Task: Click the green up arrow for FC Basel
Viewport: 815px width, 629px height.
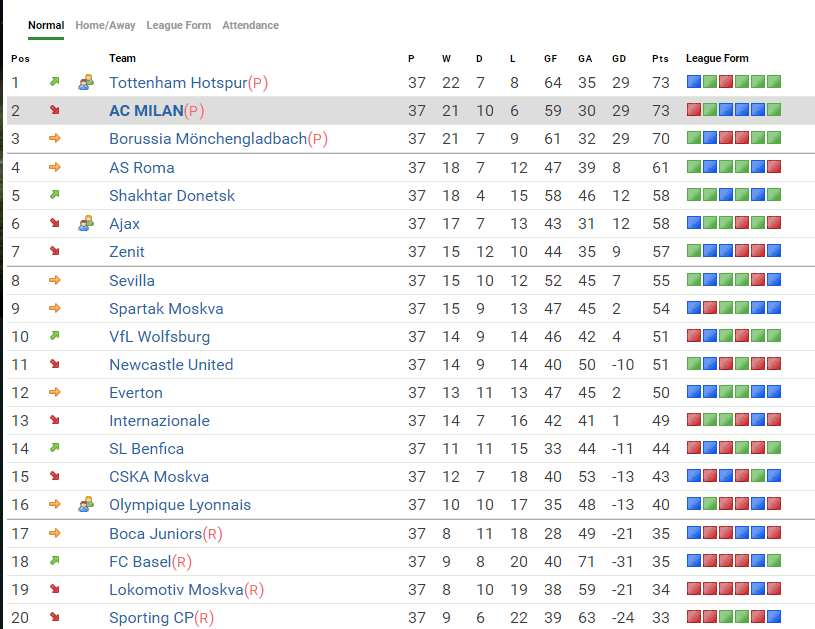Action: tap(54, 561)
